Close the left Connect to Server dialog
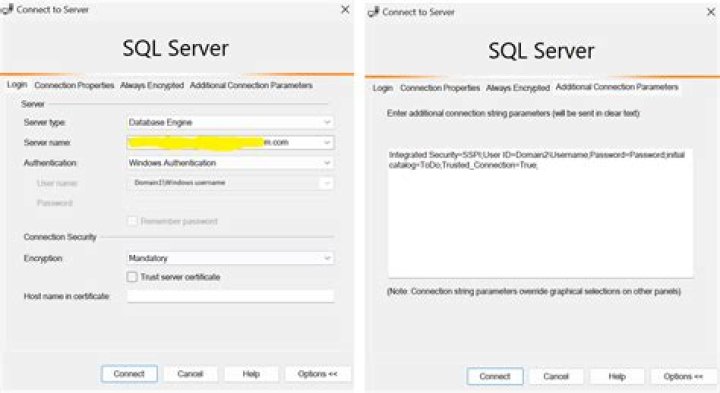This screenshot has height=393, width=720. click(345, 9)
